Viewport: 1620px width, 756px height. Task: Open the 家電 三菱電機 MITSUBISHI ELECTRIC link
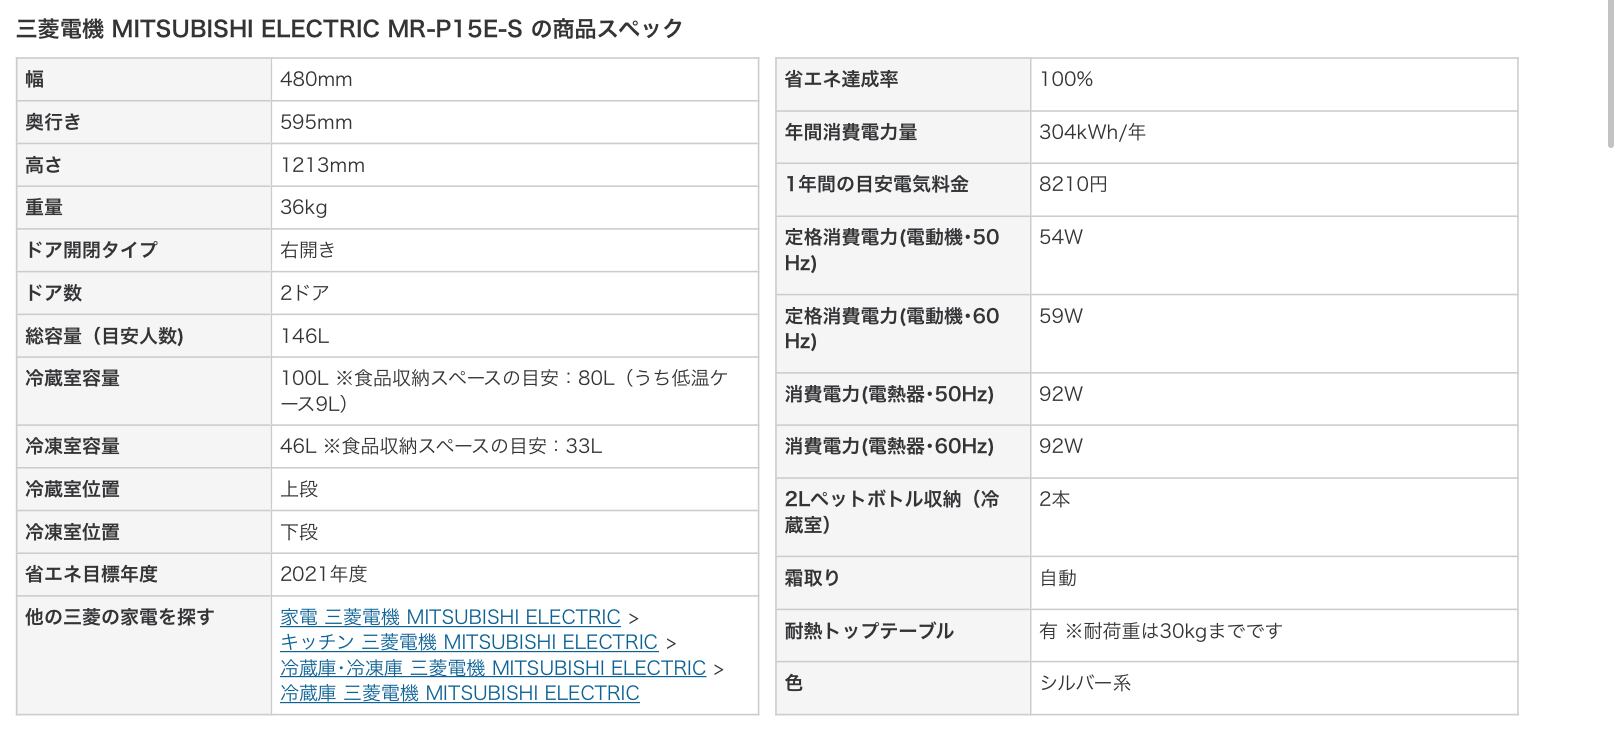coord(450,617)
